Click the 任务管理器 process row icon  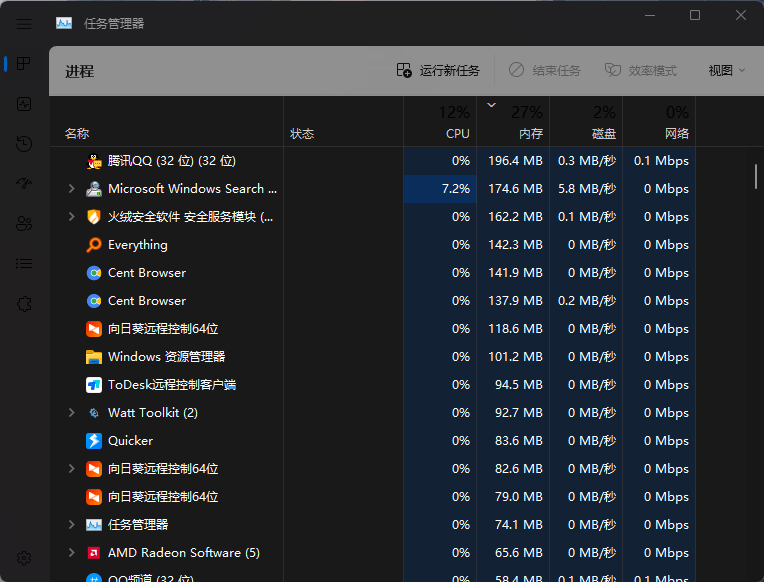[94, 524]
